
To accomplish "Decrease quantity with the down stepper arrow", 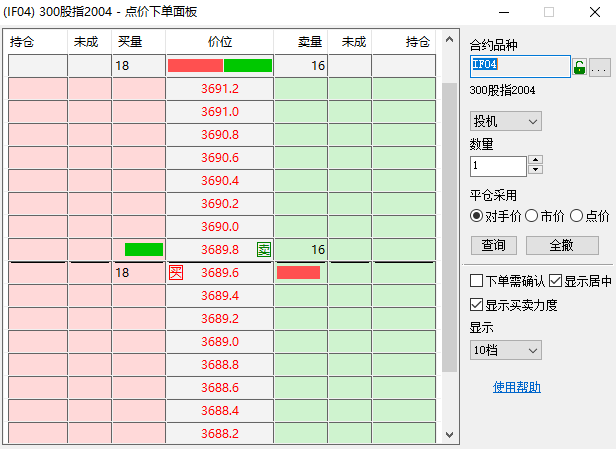I will tap(535, 170).
